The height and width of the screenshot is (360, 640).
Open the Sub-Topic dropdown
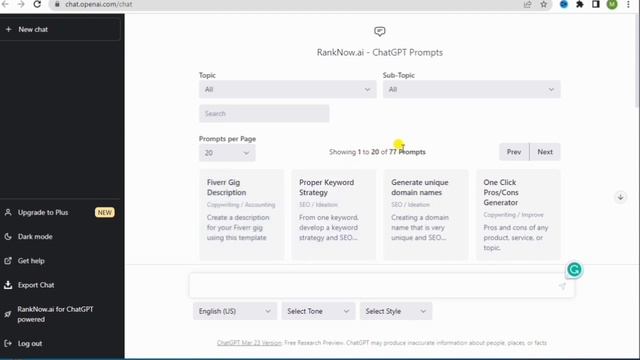pos(471,89)
